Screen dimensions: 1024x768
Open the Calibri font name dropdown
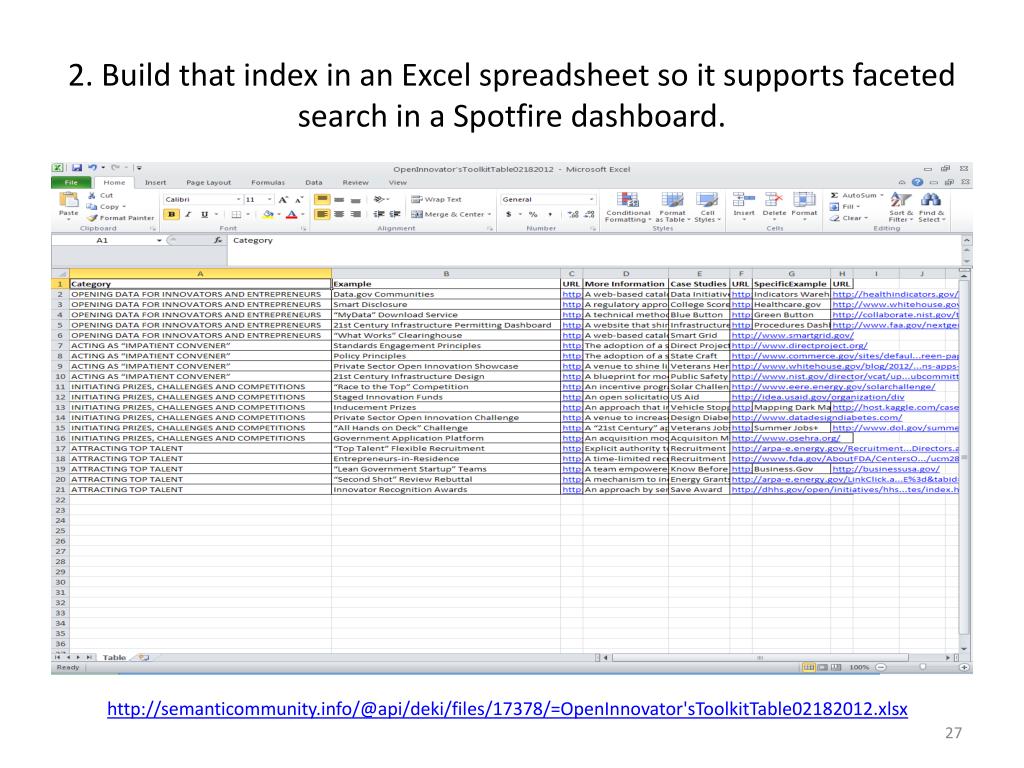pyautogui.click(x=238, y=199)
